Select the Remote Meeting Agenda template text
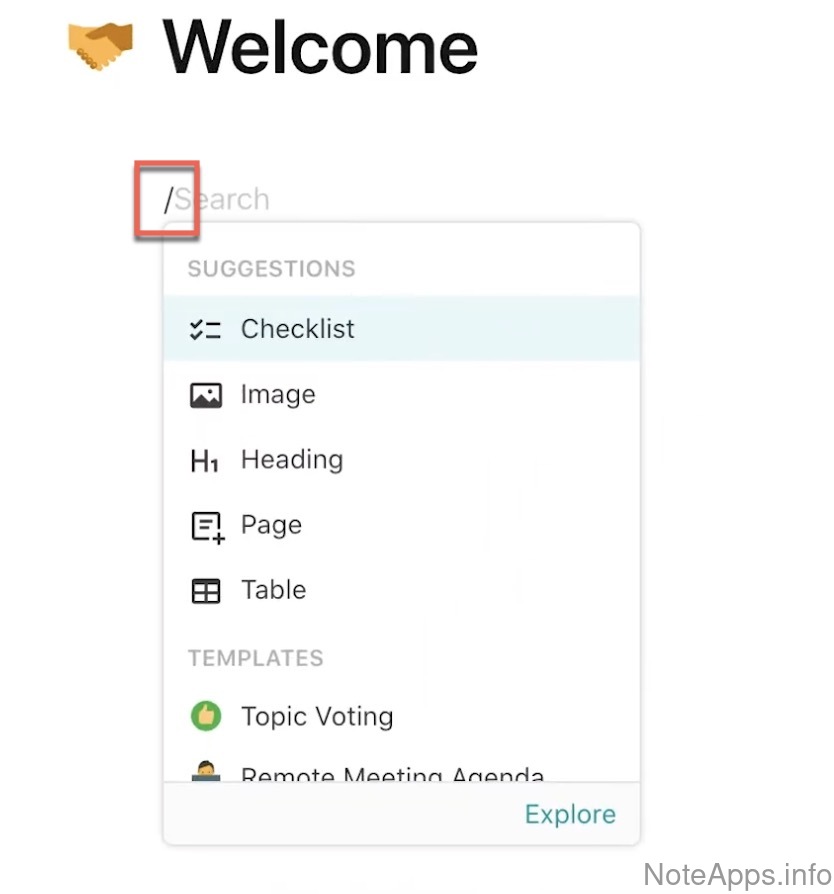This screenshot has width=834, height=894. click(x=392, y=775)
